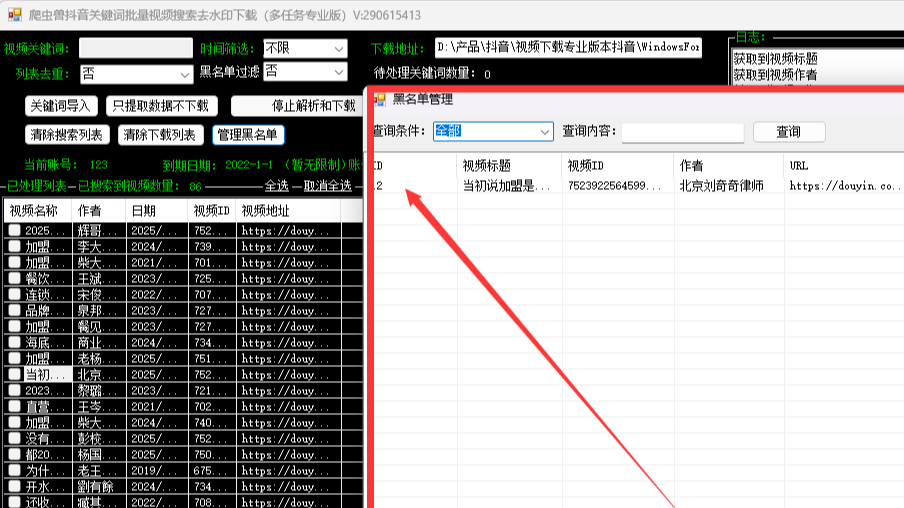This screenshot has height=508, width=904.
Task: Click the 视频ID column header in blacklist
Action: click(618, 166)
